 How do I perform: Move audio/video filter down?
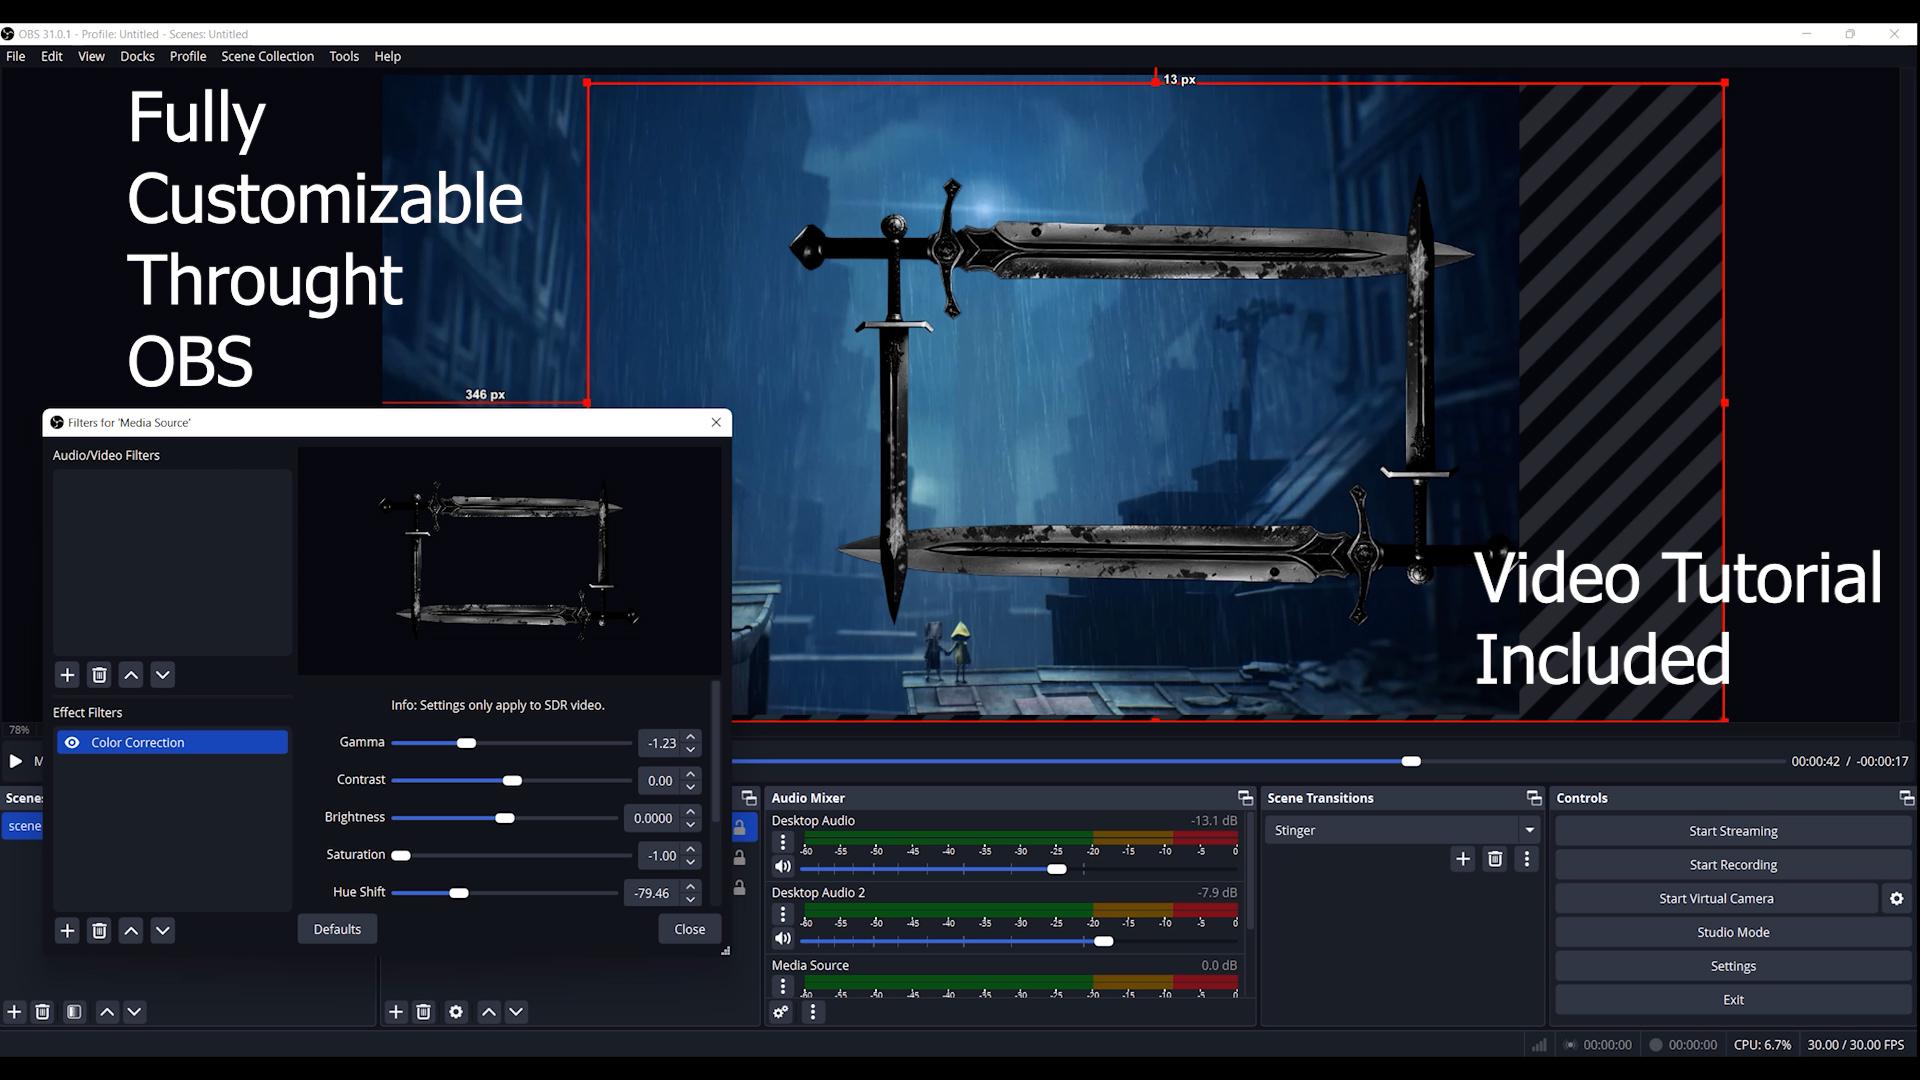point(163,675)
